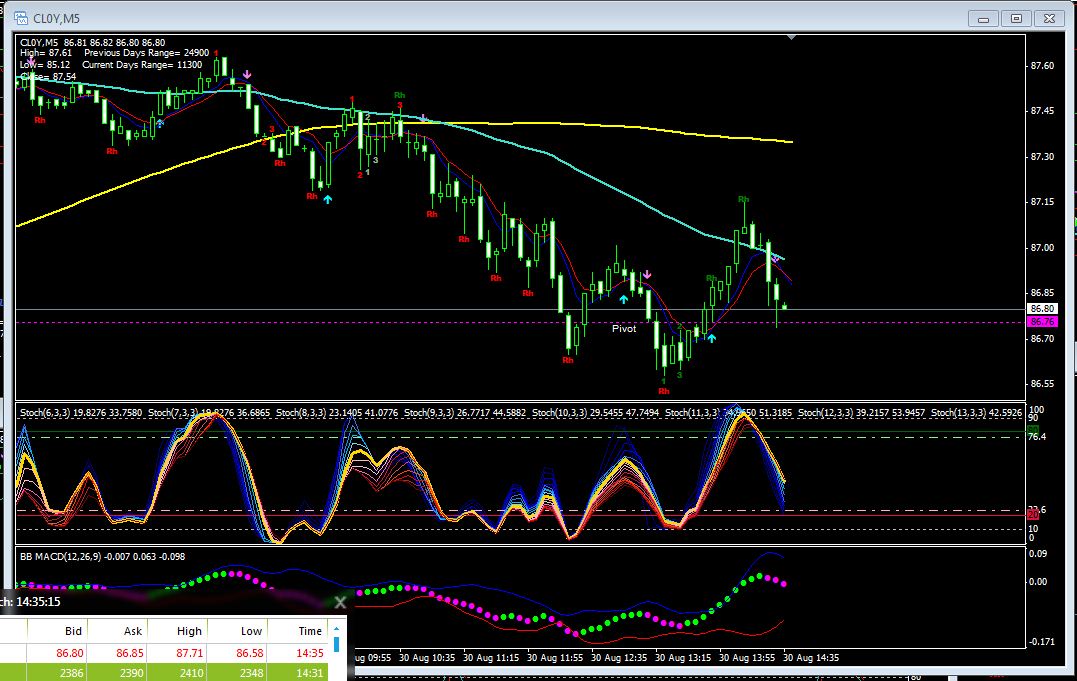The width and height of the screenshot is (1077, 681).
Task: Click the High value 87.71
Action: pyautogui.click(x=190, y=653)
